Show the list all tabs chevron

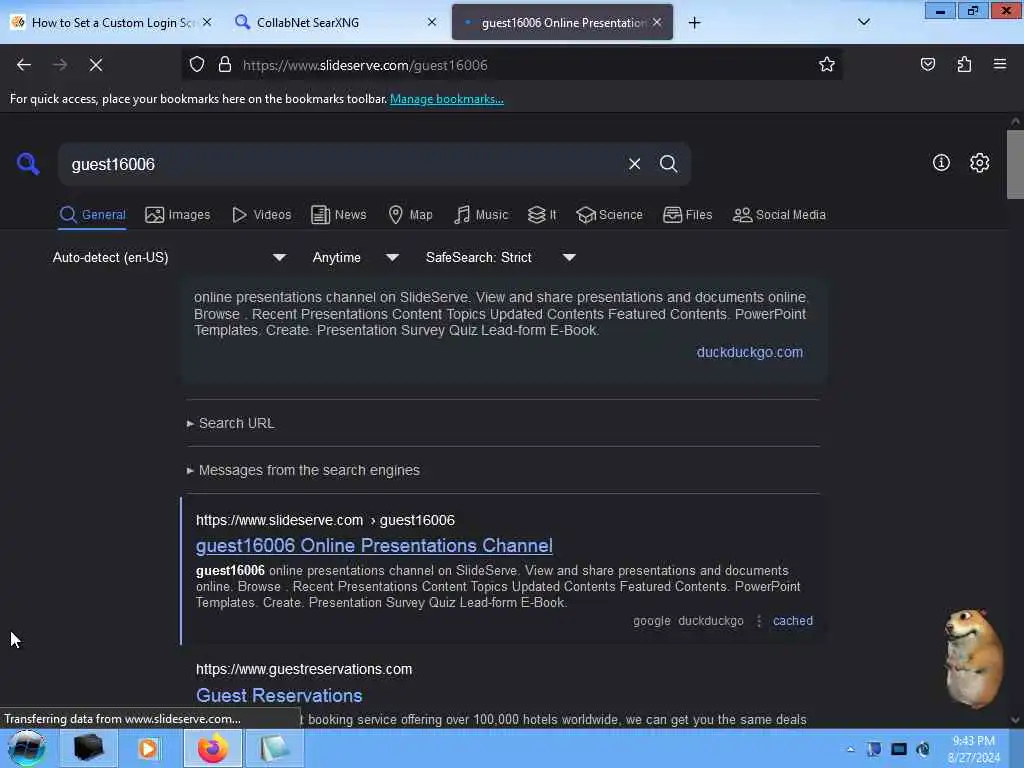863,22
